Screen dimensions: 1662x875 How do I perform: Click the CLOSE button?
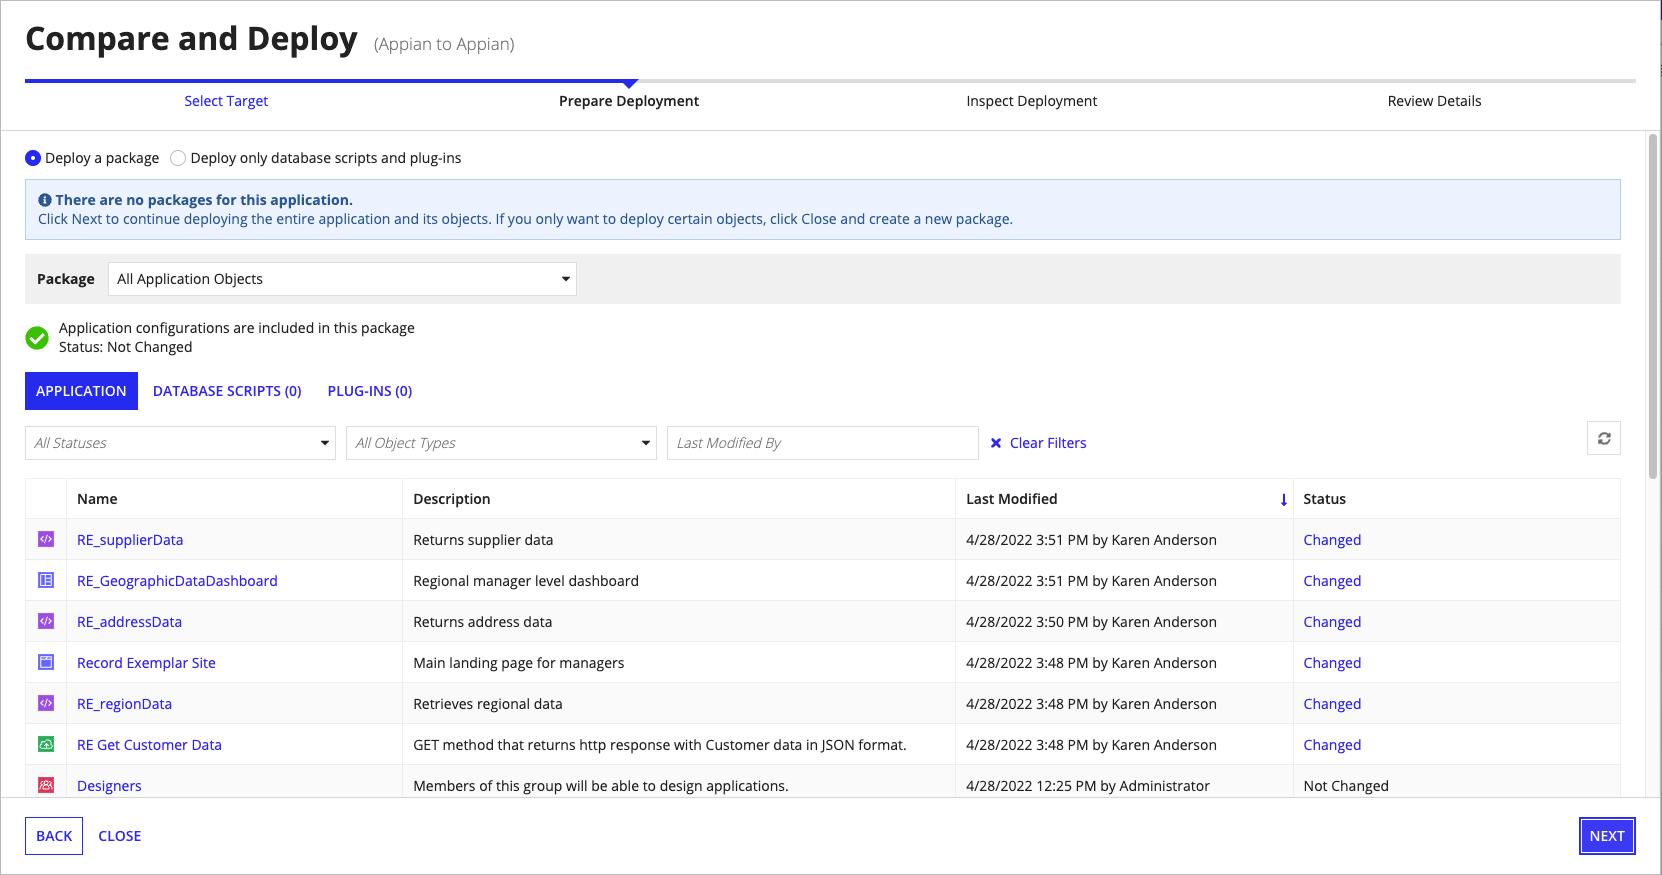point(120,836)
